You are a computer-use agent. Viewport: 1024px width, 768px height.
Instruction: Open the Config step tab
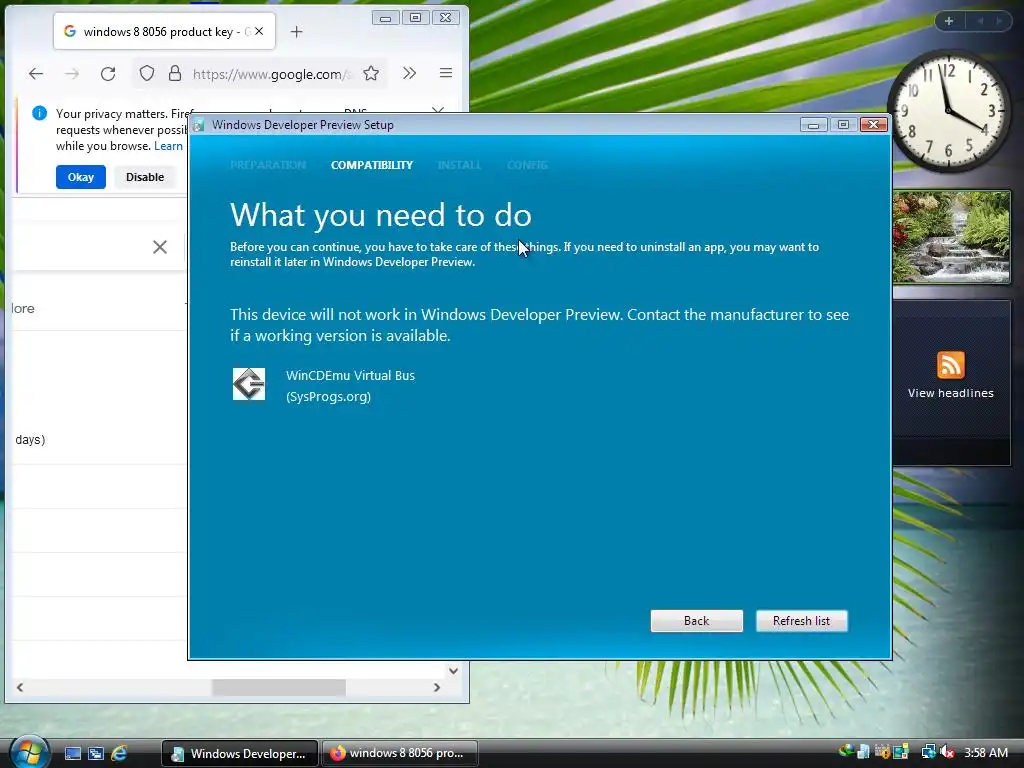(x=527, y=165)
